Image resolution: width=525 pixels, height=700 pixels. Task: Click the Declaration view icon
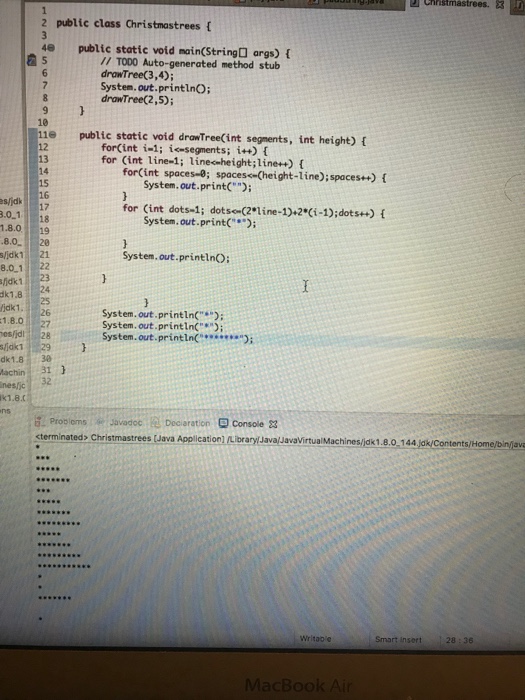155,422
